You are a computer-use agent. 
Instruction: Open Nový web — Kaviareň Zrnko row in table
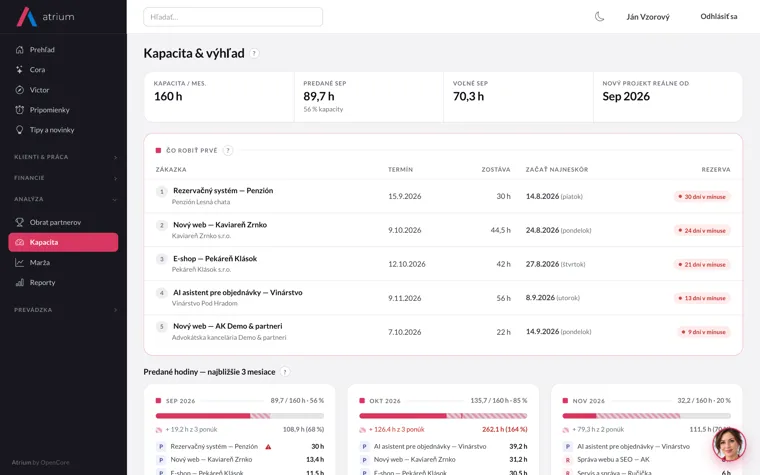click(443, 230)
